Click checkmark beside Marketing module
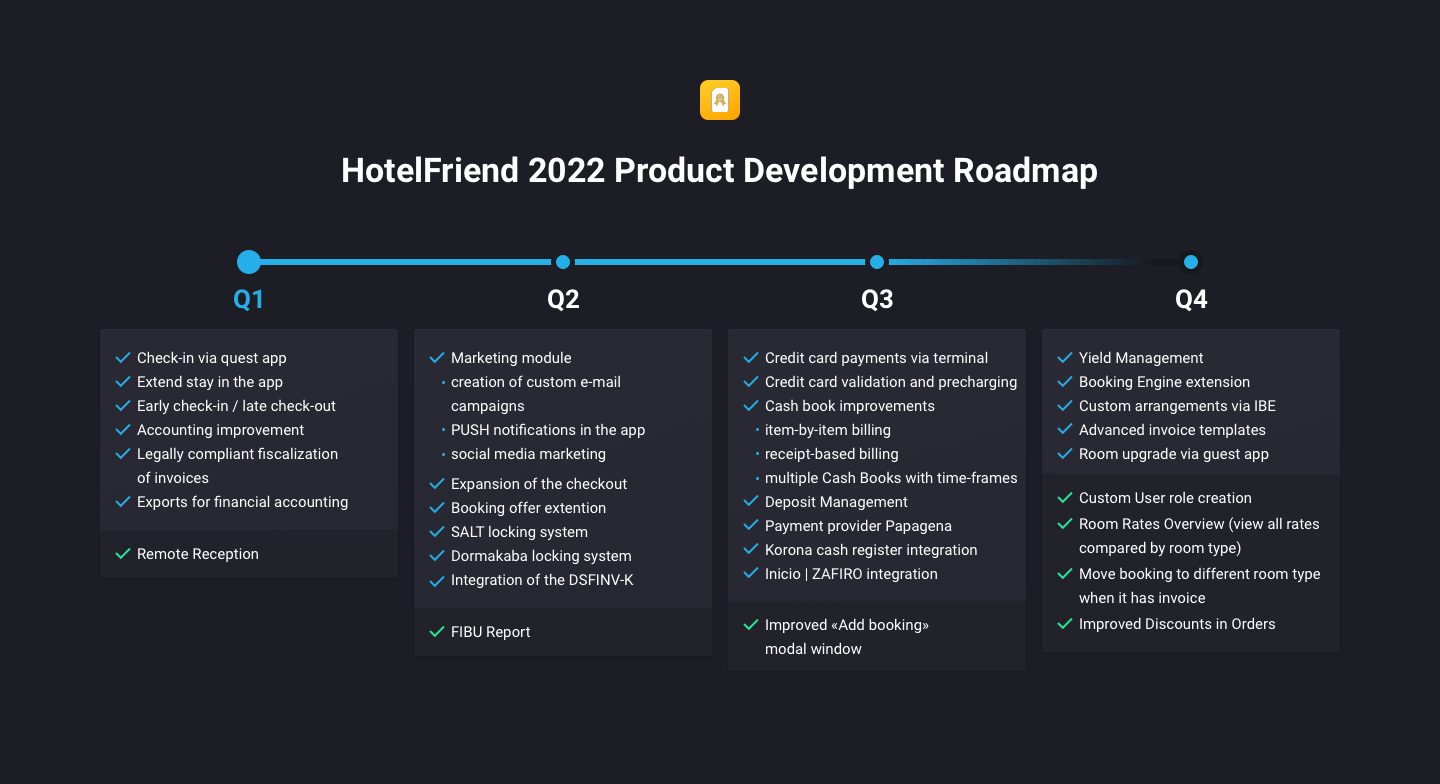The image size is (1440, 784). 437,358
